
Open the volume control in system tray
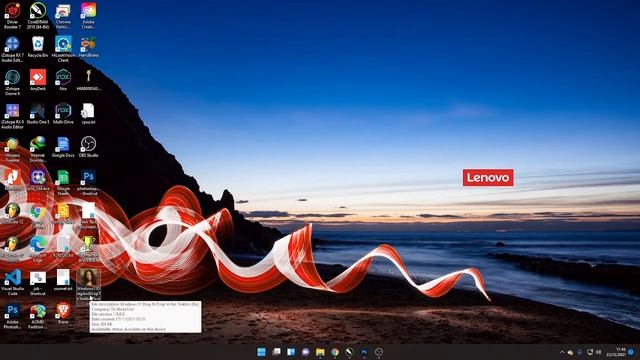[598, 352]
